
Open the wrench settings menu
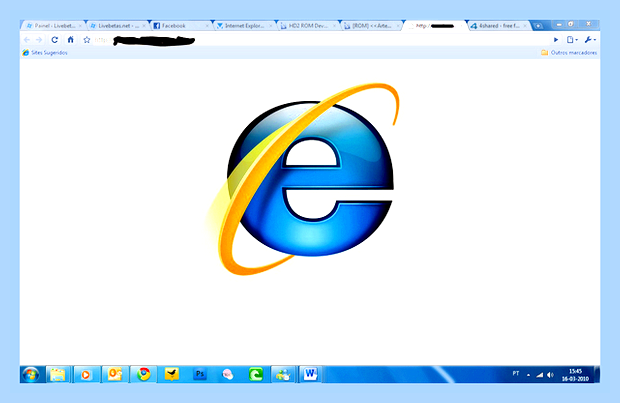590,40
